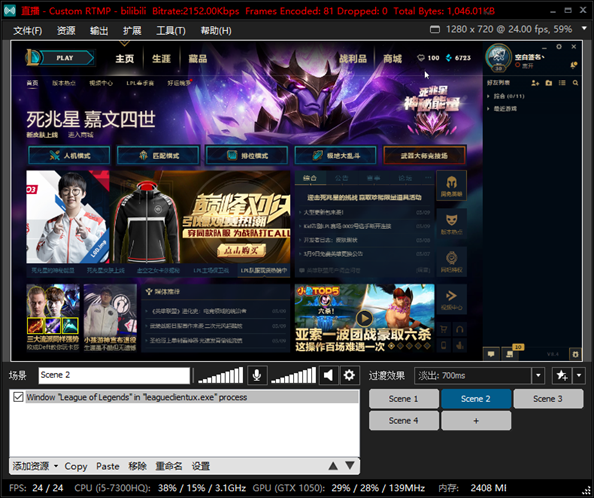Click the 武器大师竞技场 button

coord(424,156)
